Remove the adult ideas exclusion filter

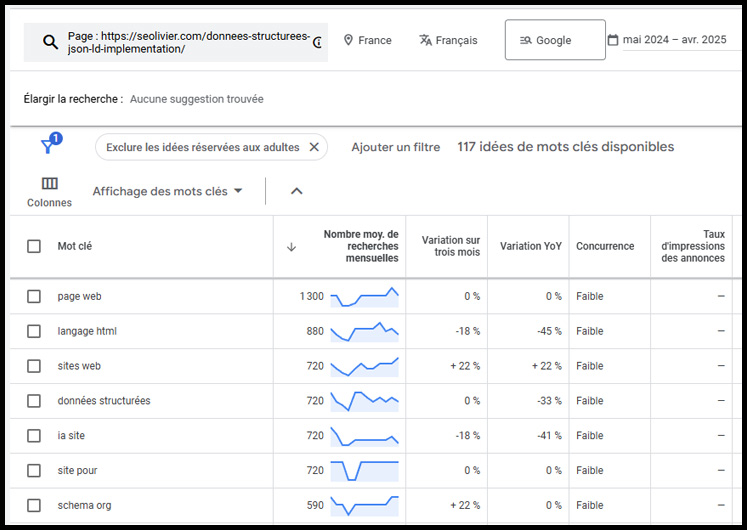click(x=314, y=147)
